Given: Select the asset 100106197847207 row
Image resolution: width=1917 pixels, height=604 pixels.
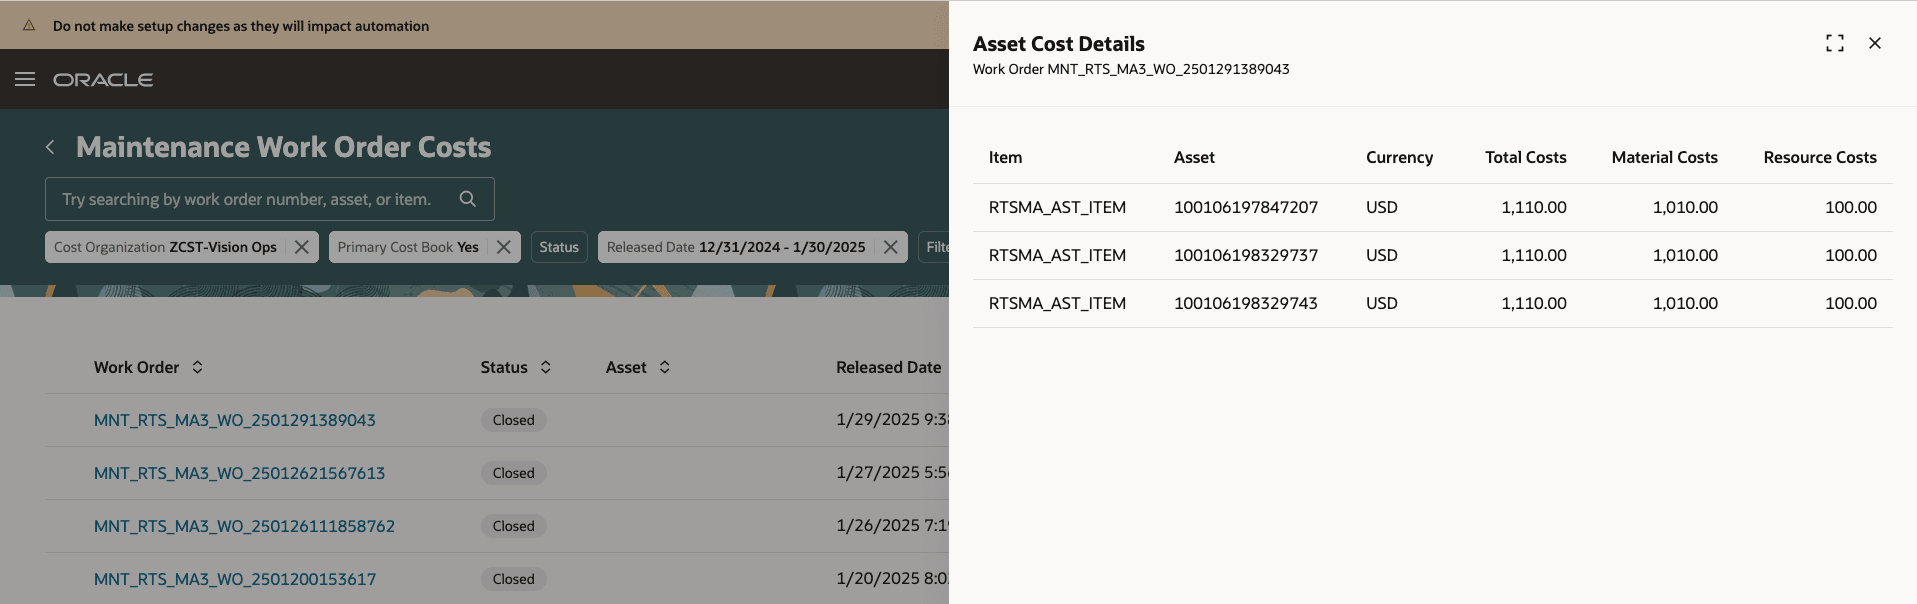Looking at the screenshot, I should coord(1245,207).
